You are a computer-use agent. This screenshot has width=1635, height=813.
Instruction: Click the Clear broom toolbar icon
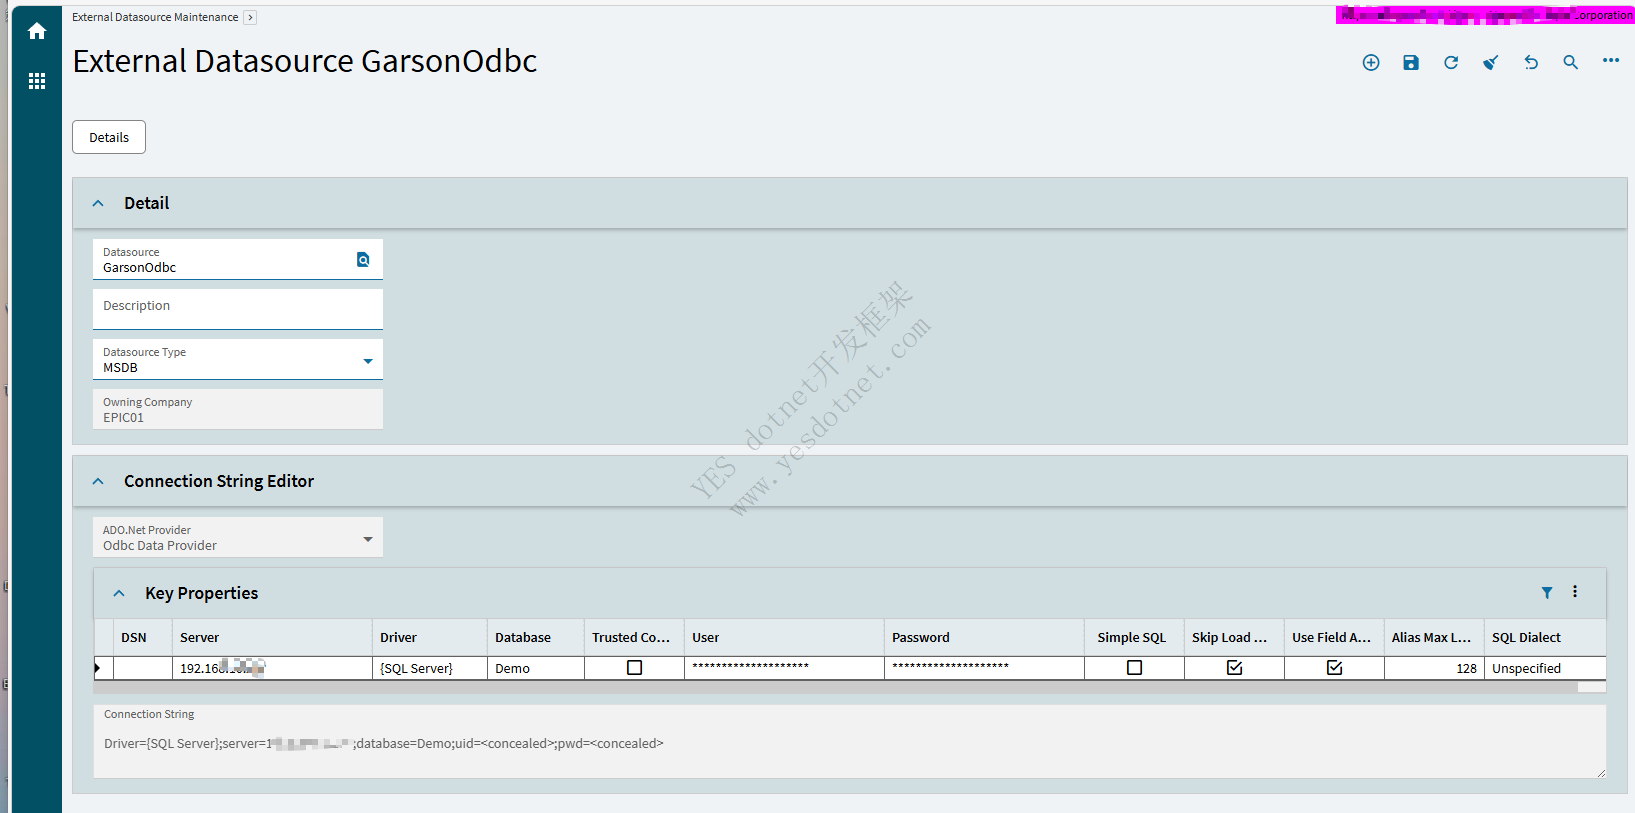tap(1491, 63)
